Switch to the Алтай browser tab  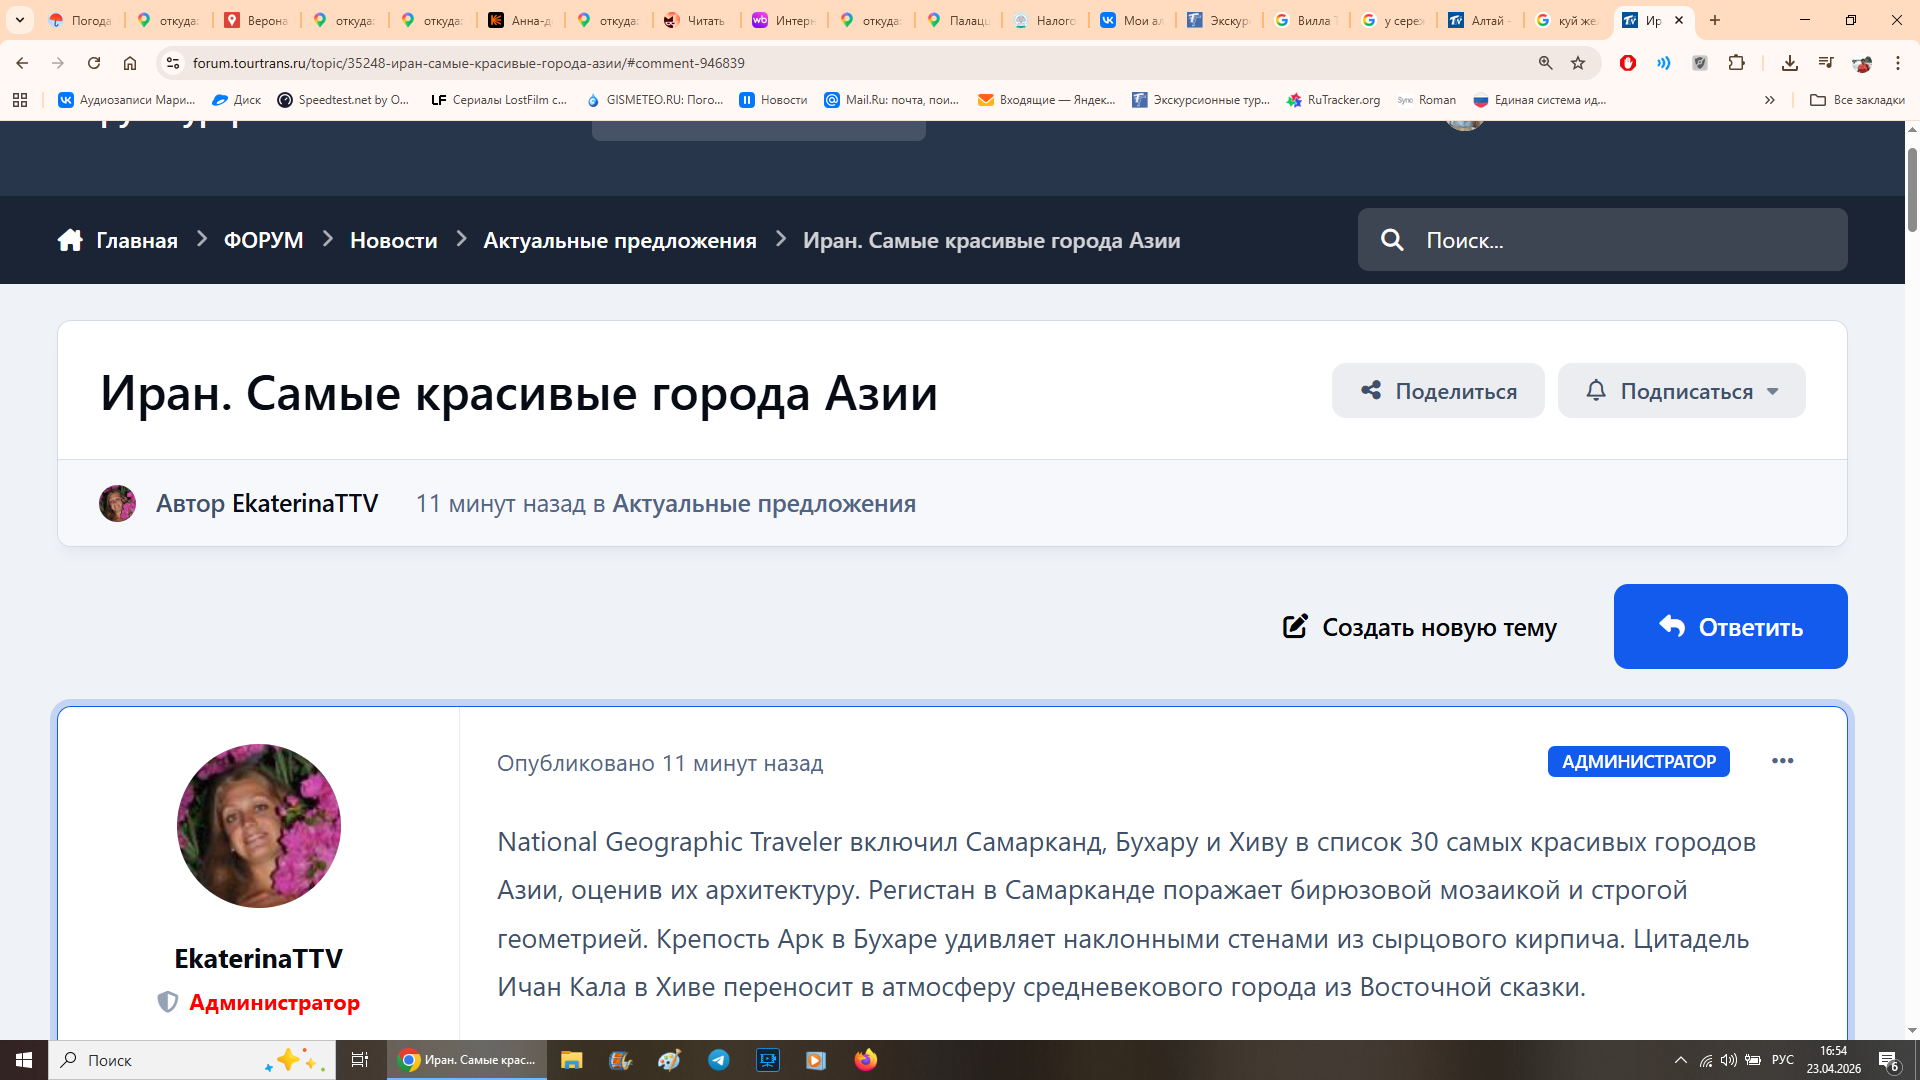1477,20
